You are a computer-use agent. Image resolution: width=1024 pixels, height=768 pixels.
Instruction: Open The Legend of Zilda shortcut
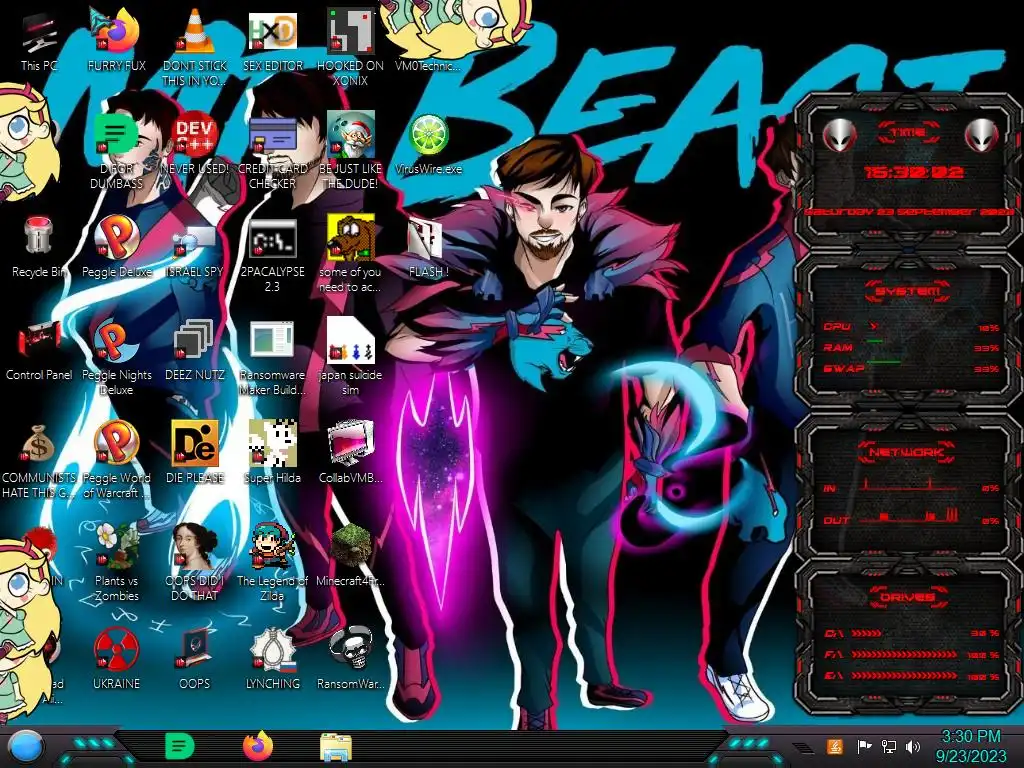coord(272,562)
